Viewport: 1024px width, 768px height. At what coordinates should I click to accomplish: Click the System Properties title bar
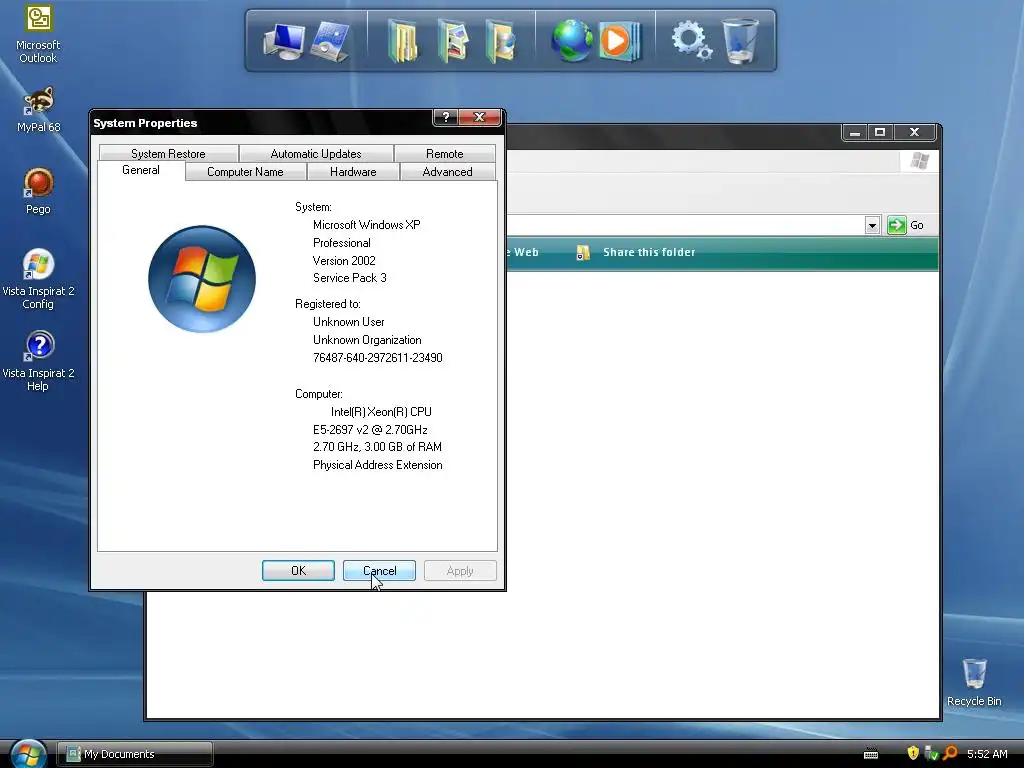coord(261,123)
